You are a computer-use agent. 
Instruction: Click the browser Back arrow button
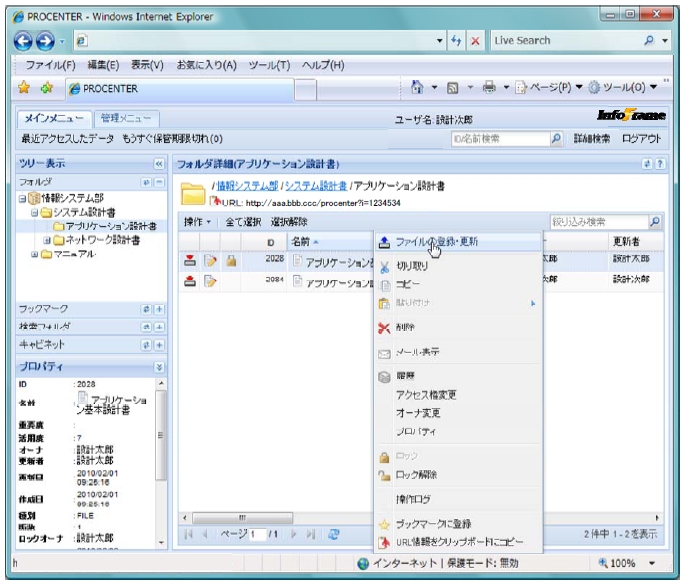[23, 41]
